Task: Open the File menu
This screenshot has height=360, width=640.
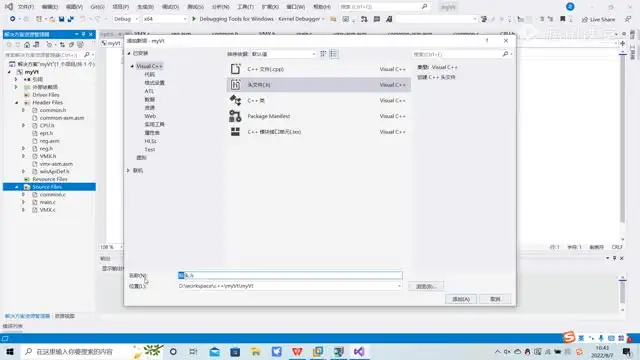Action: pyautogui.click(x=26, y=7)
